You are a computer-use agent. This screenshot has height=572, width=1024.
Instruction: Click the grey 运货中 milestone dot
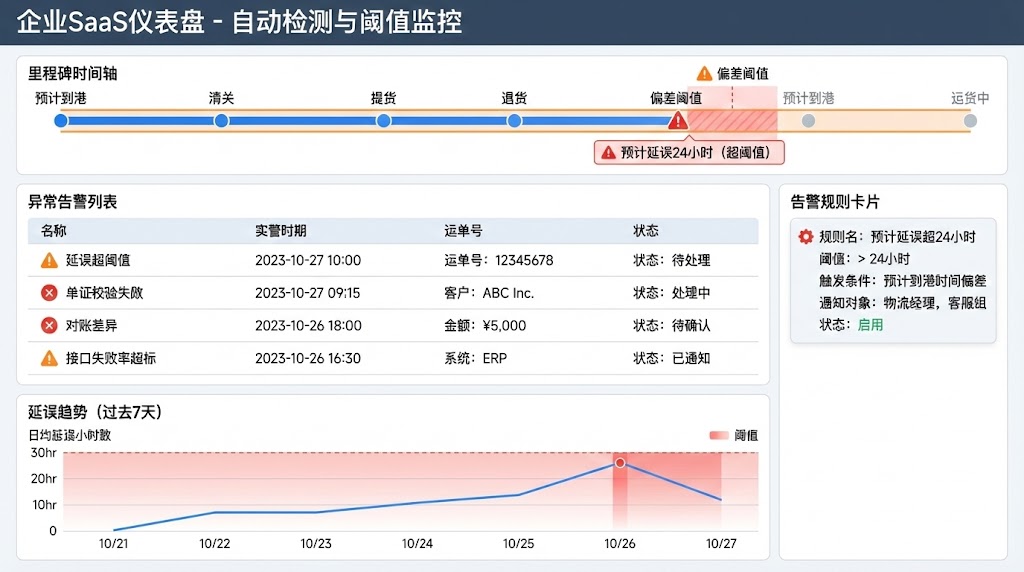pos(969,121)
